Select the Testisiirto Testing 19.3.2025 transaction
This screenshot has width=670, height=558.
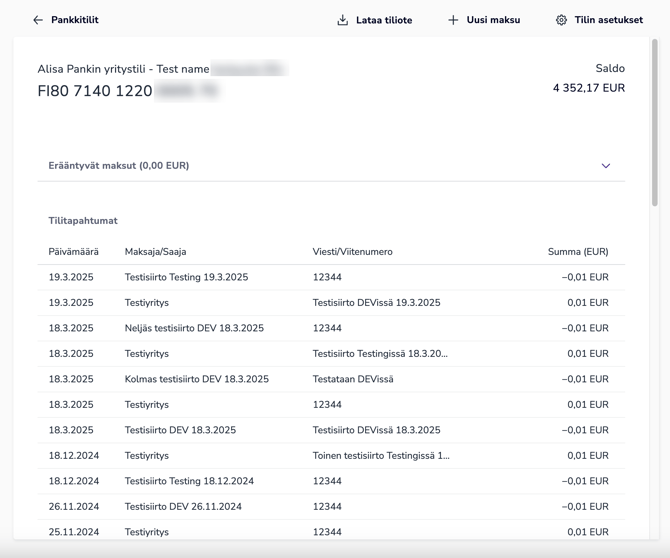[186, 277]
